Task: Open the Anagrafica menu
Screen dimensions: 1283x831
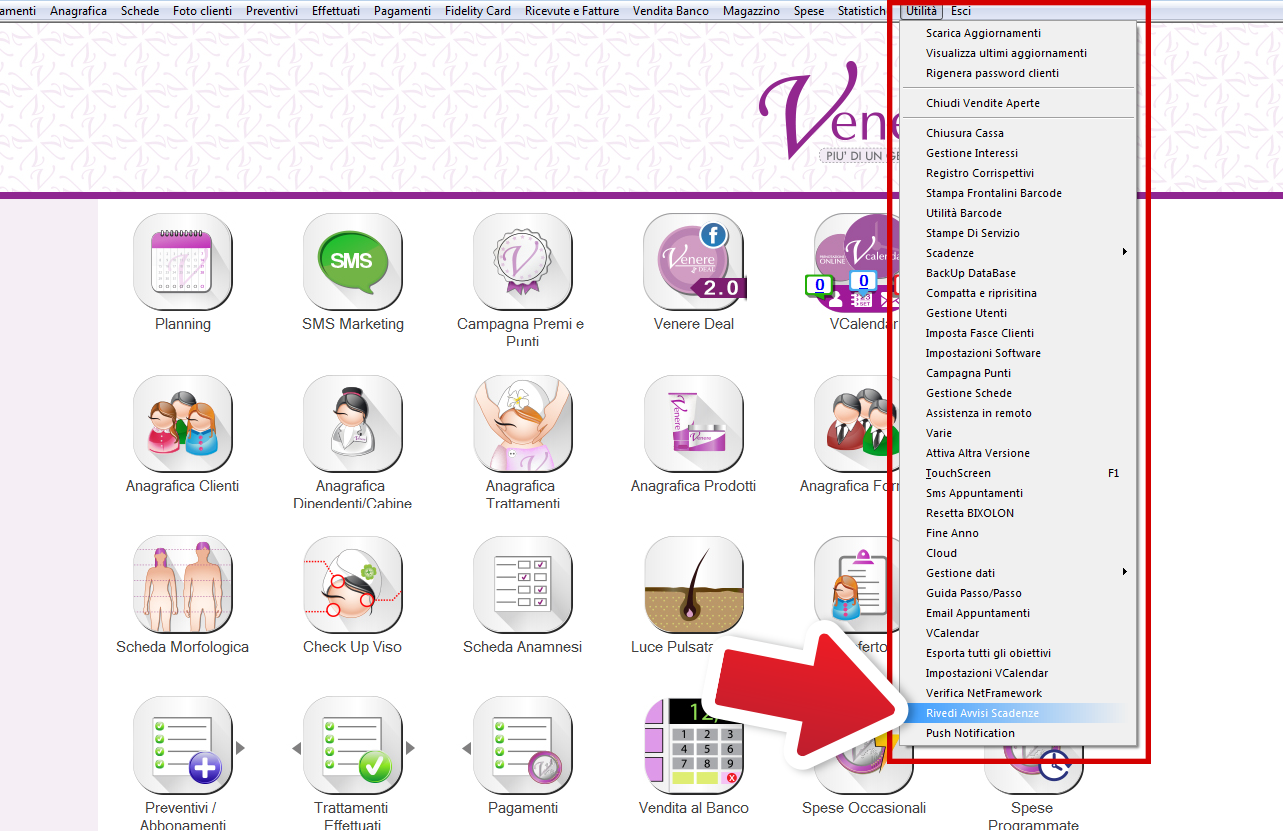Action: pyautogui.click(x=79, y=11)
